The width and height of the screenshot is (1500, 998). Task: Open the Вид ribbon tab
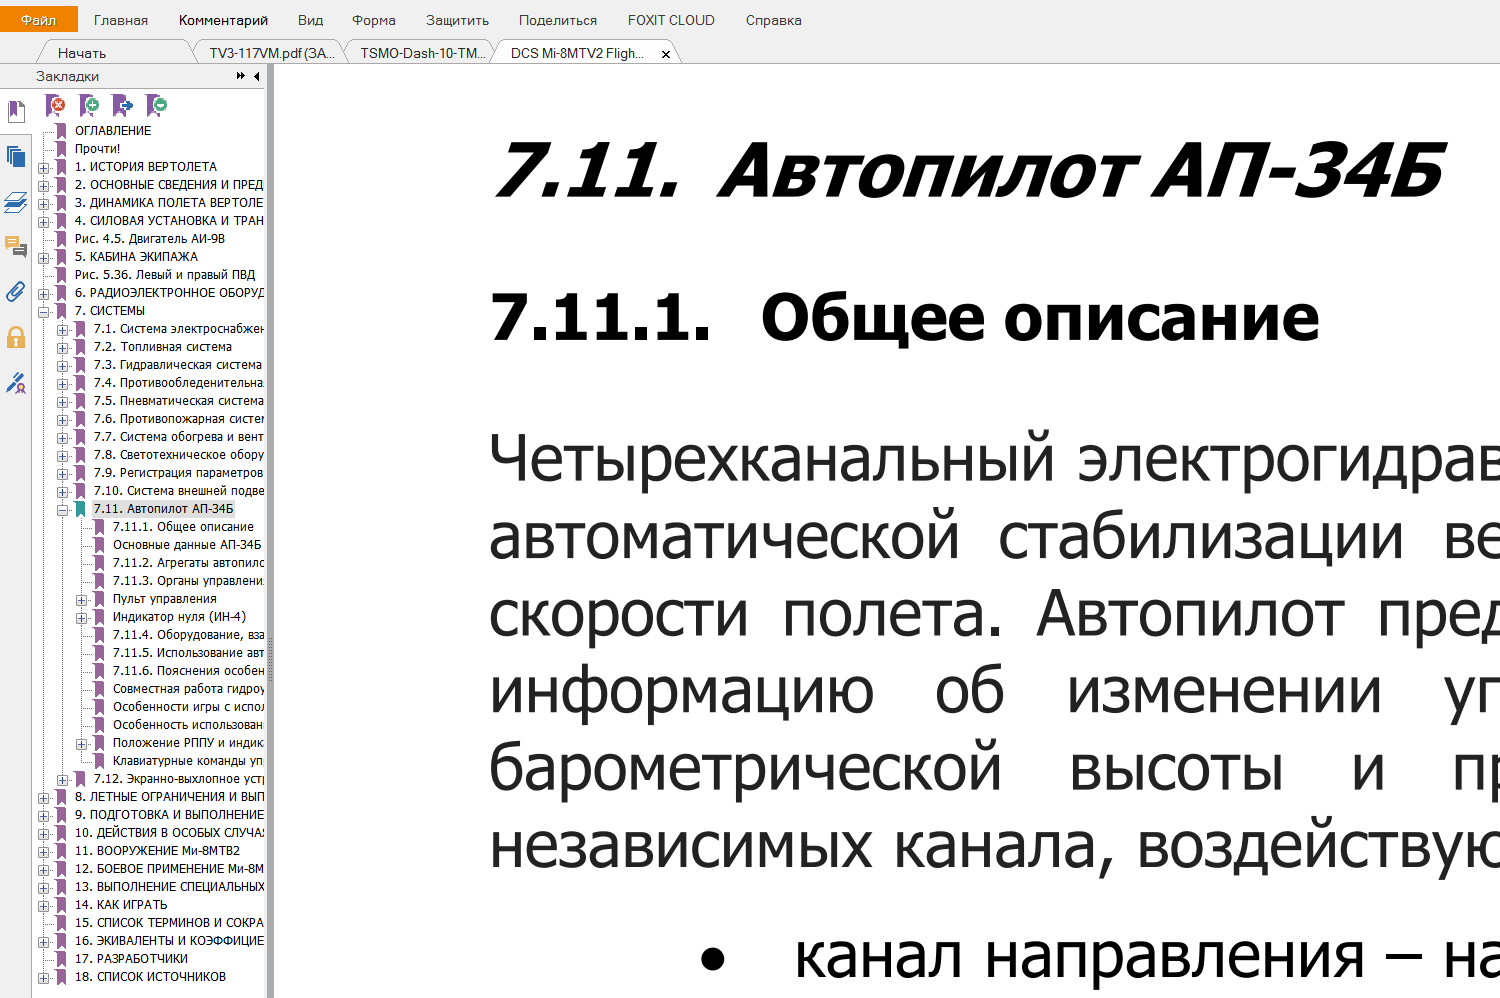[310, 20]
